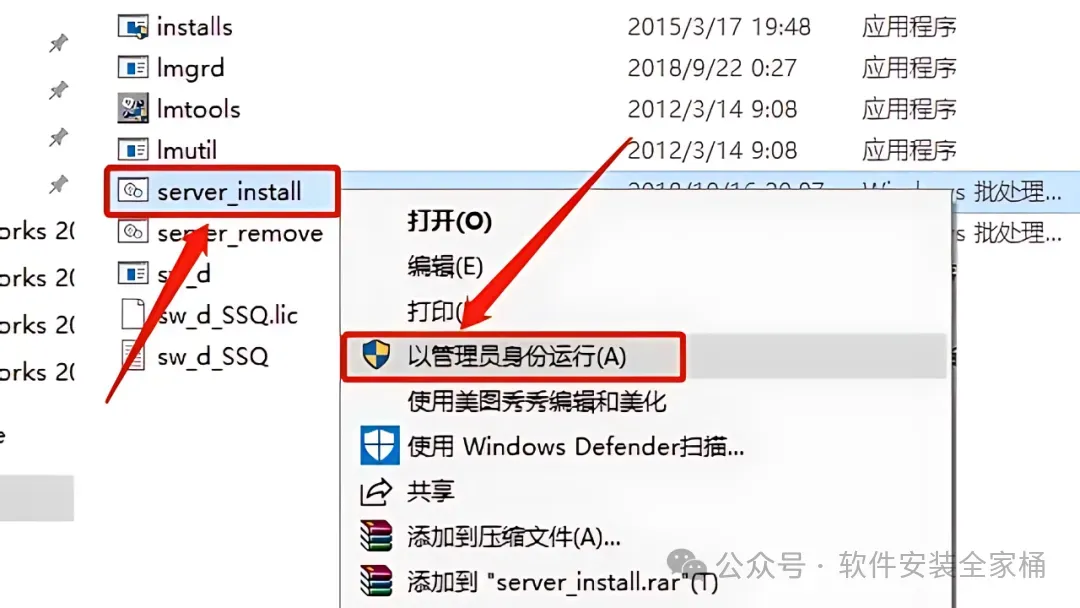Add to archive (添加到压缩文件) option
Screen dimensions: 1080x608
tap(514, 536)
